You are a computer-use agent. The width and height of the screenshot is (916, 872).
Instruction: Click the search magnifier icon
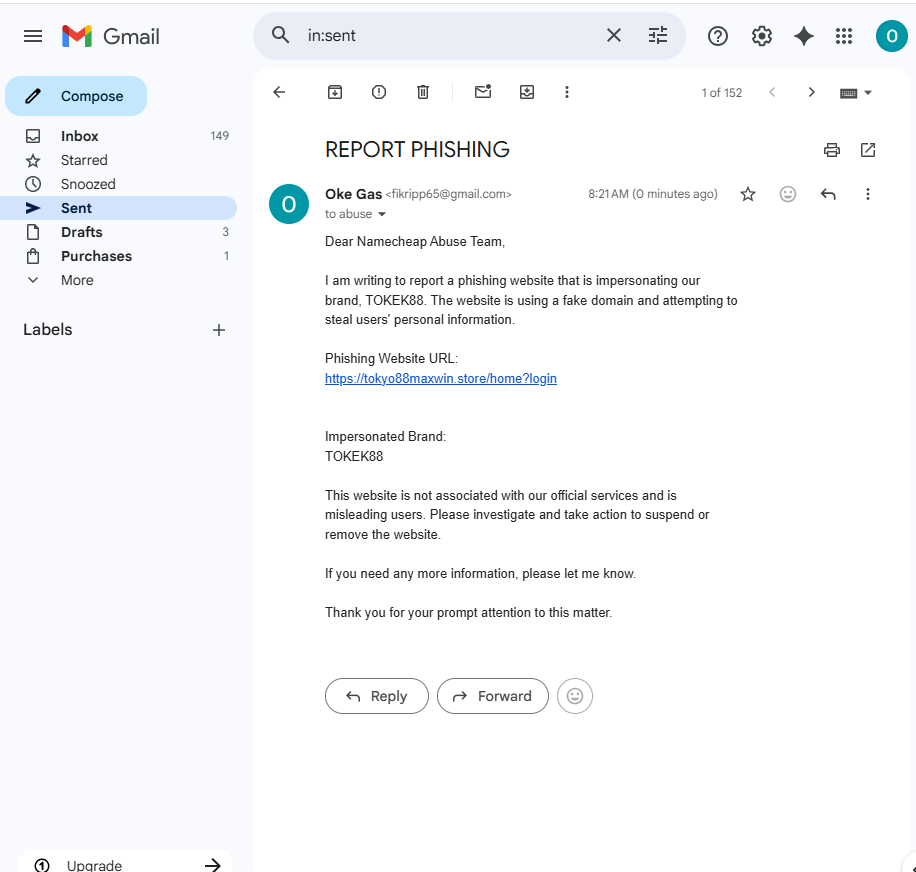coord(280,35)
